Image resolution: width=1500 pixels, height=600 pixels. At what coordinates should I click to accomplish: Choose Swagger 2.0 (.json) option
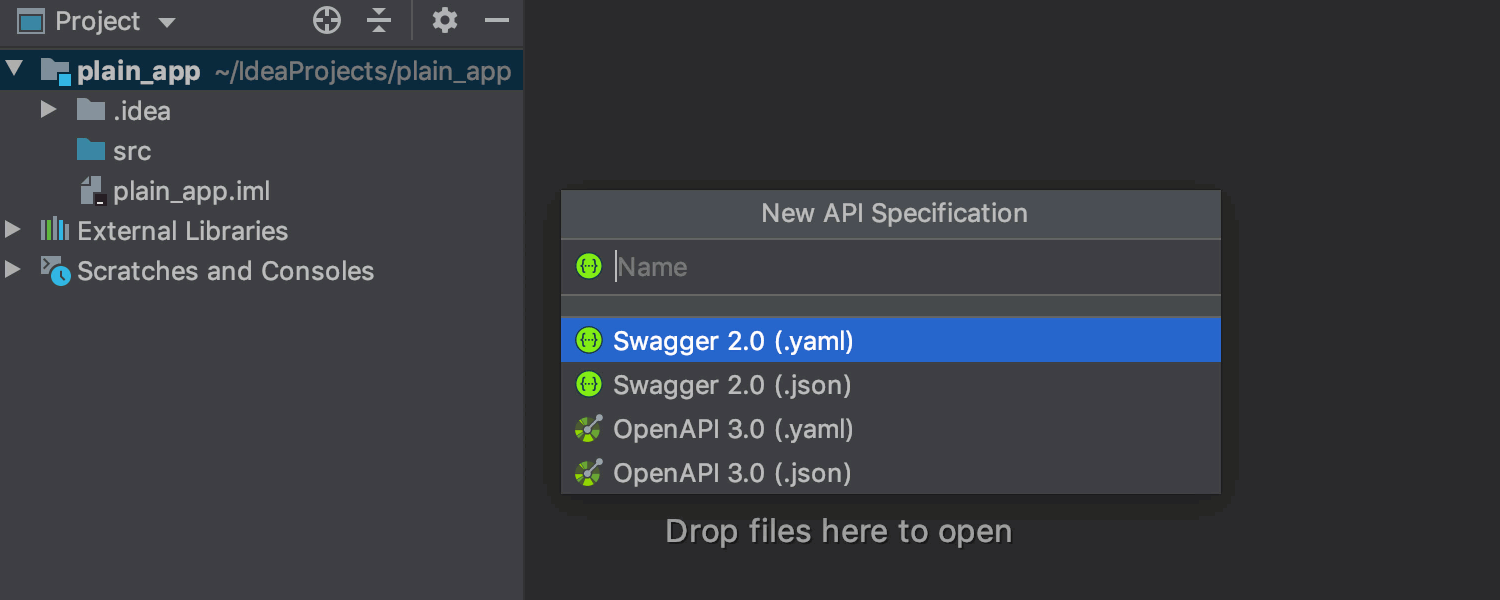click(x=891, y=385)
